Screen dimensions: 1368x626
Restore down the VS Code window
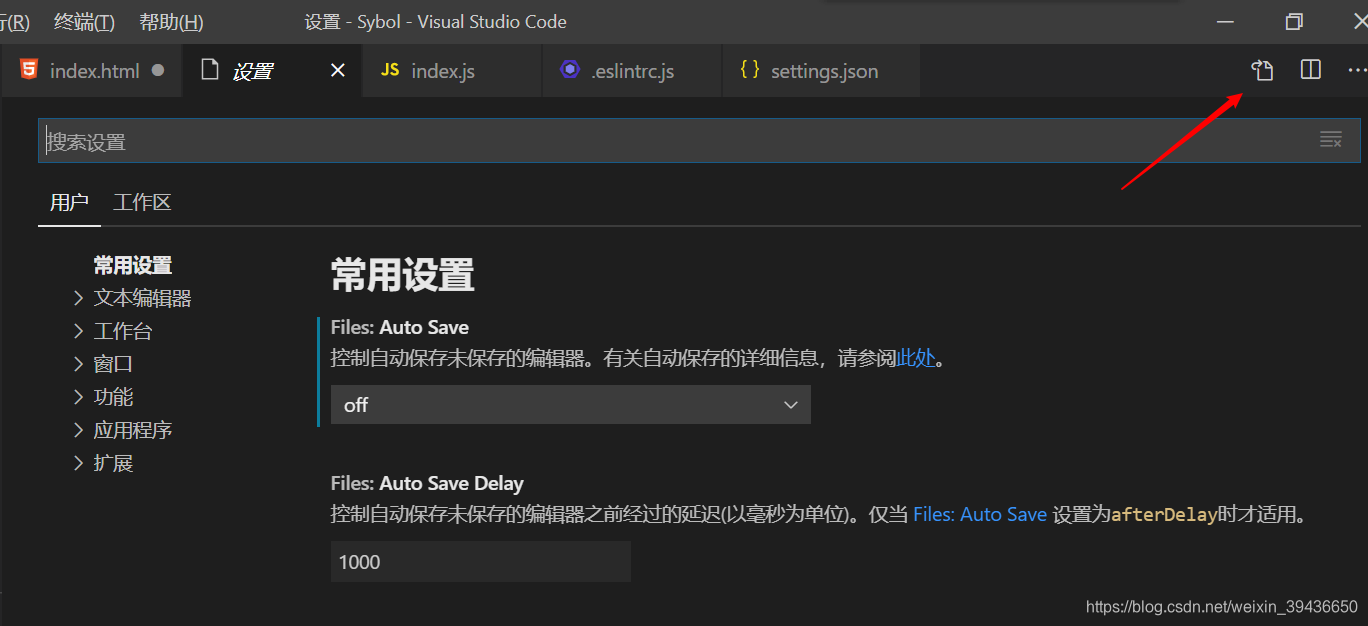click(1294, 21)
